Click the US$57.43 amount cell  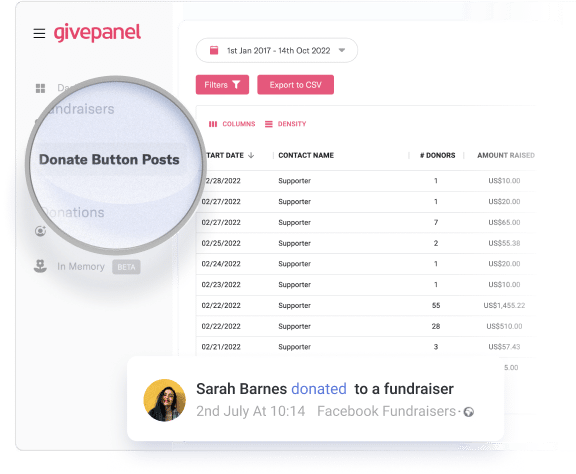click(x=504, y=347)
